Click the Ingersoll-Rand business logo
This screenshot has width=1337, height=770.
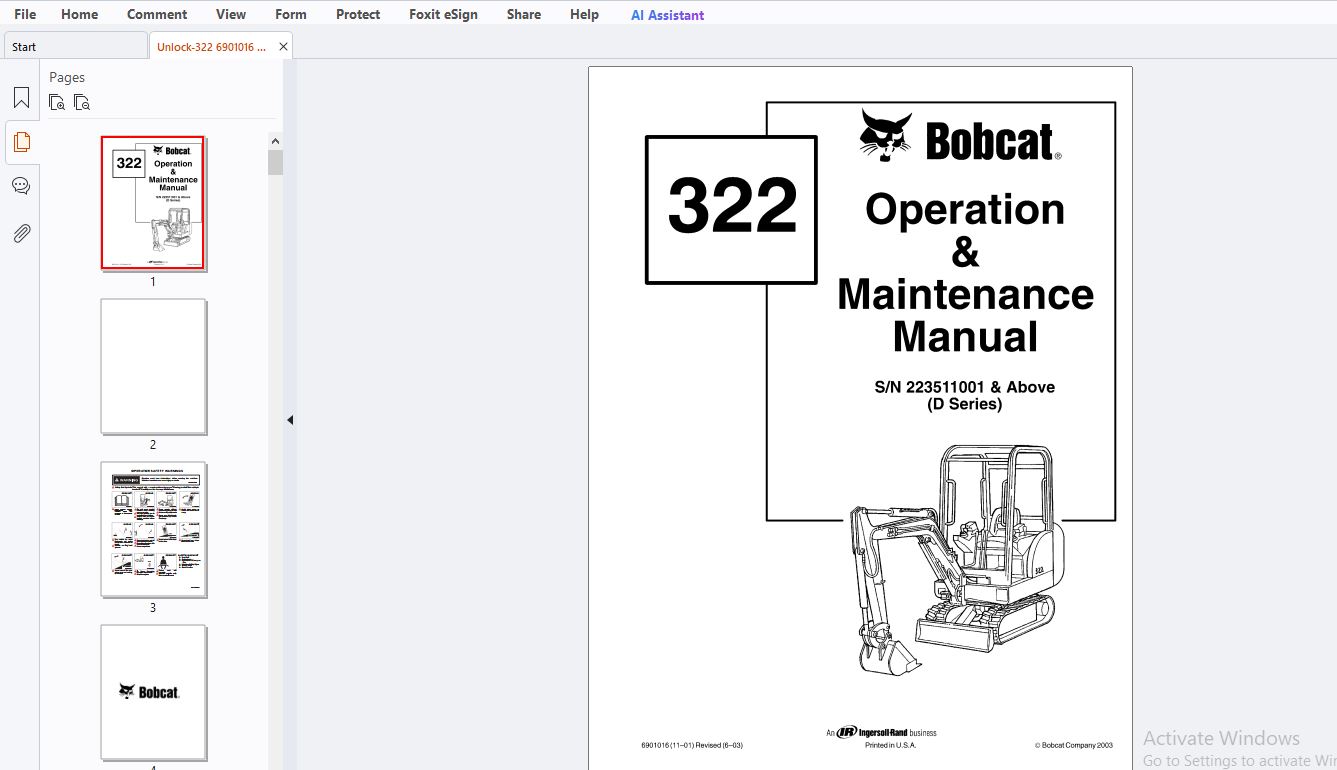881,732
